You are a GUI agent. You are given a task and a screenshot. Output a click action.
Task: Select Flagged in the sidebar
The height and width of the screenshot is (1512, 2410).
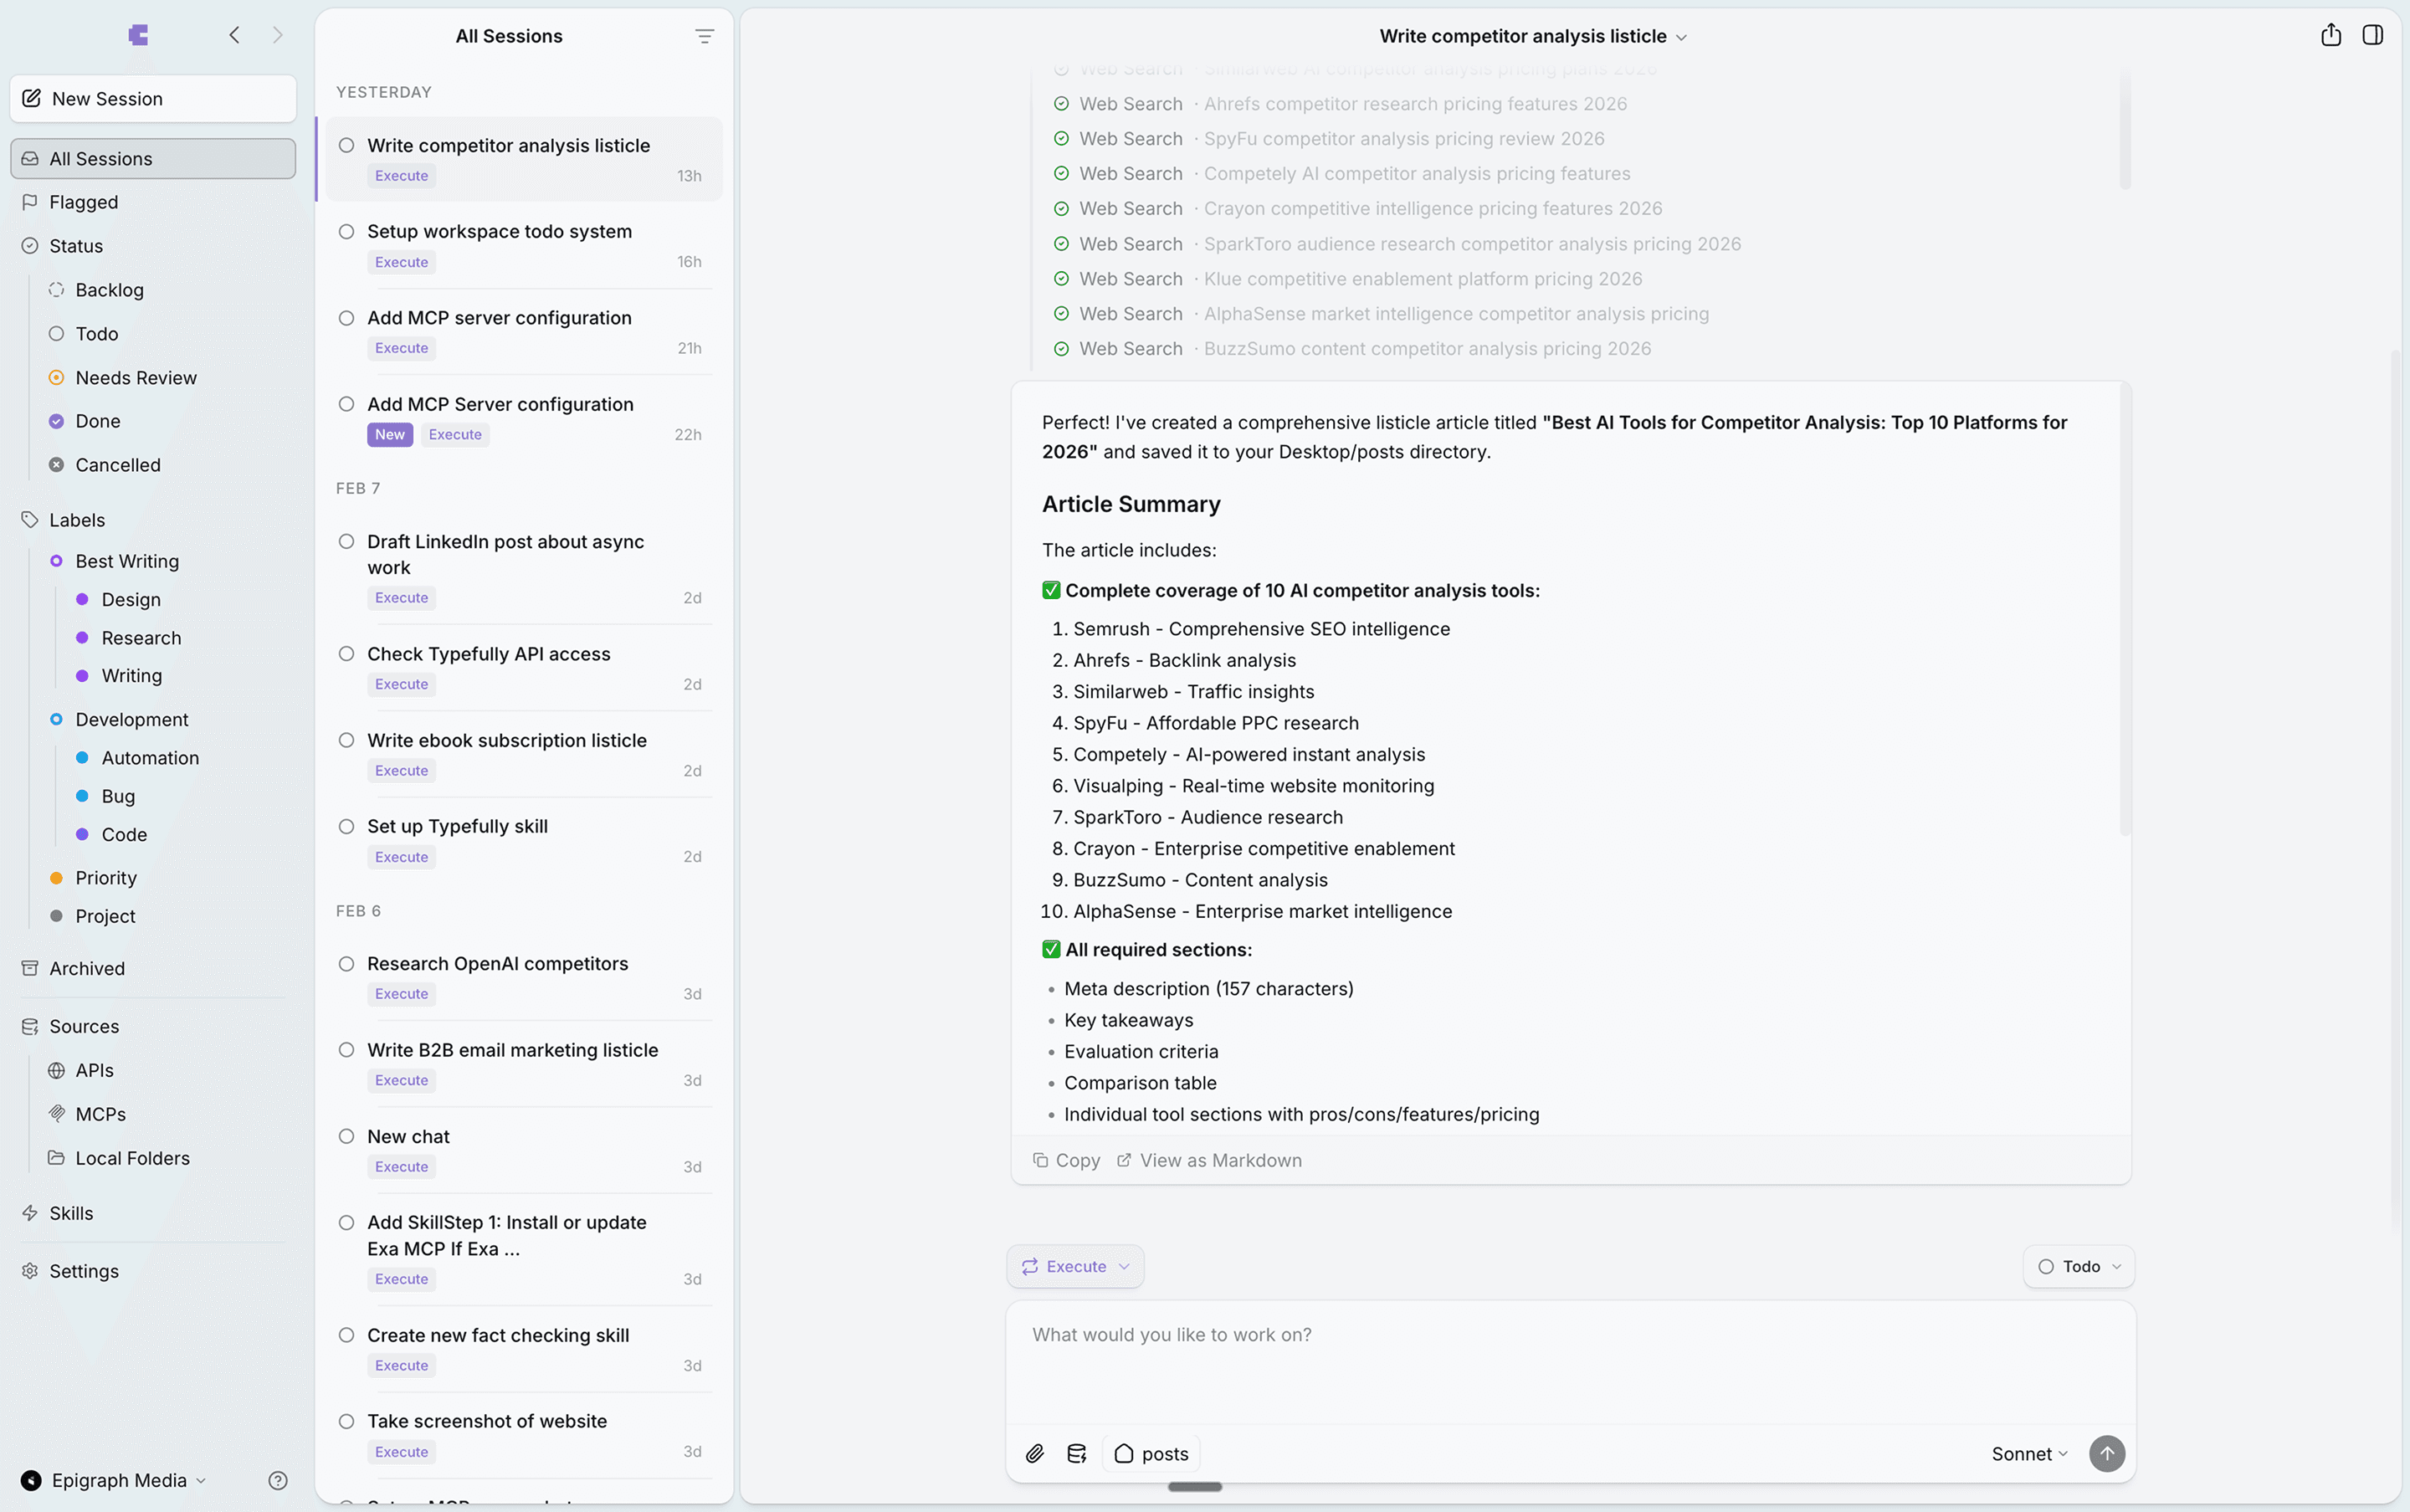tap(84, 202)
